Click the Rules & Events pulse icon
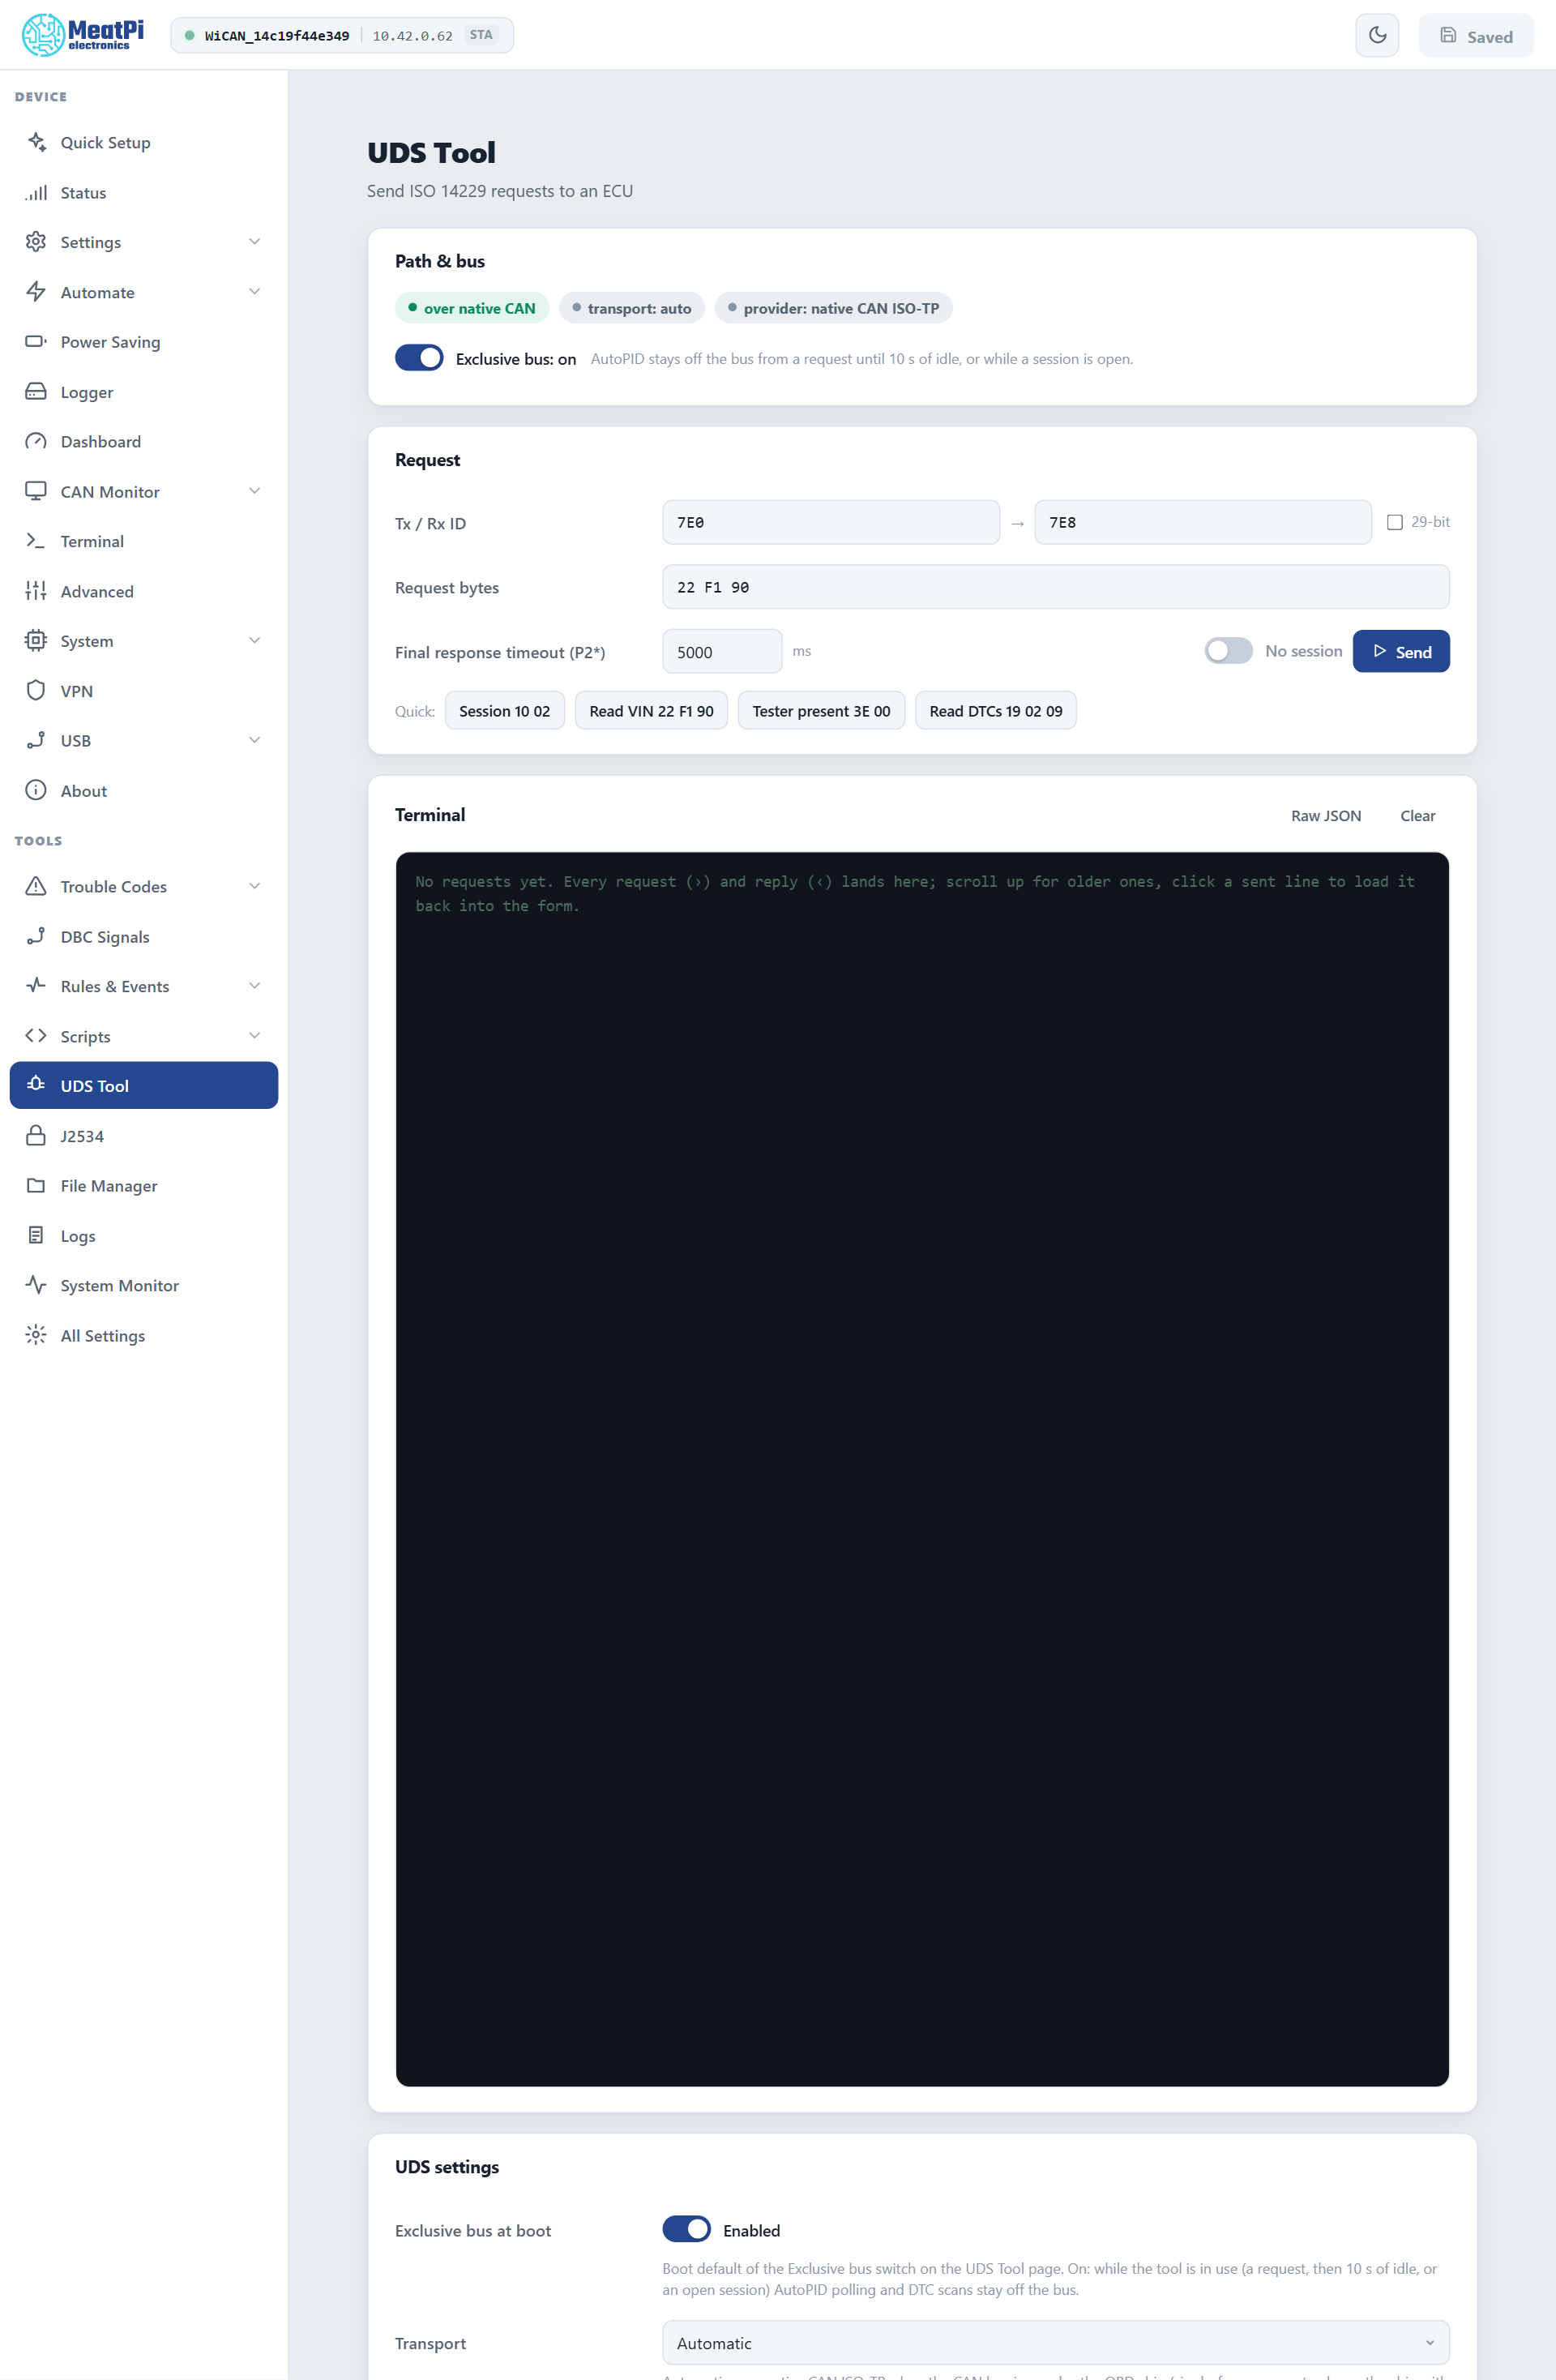 pyautogui.click(x=36, y=986)
